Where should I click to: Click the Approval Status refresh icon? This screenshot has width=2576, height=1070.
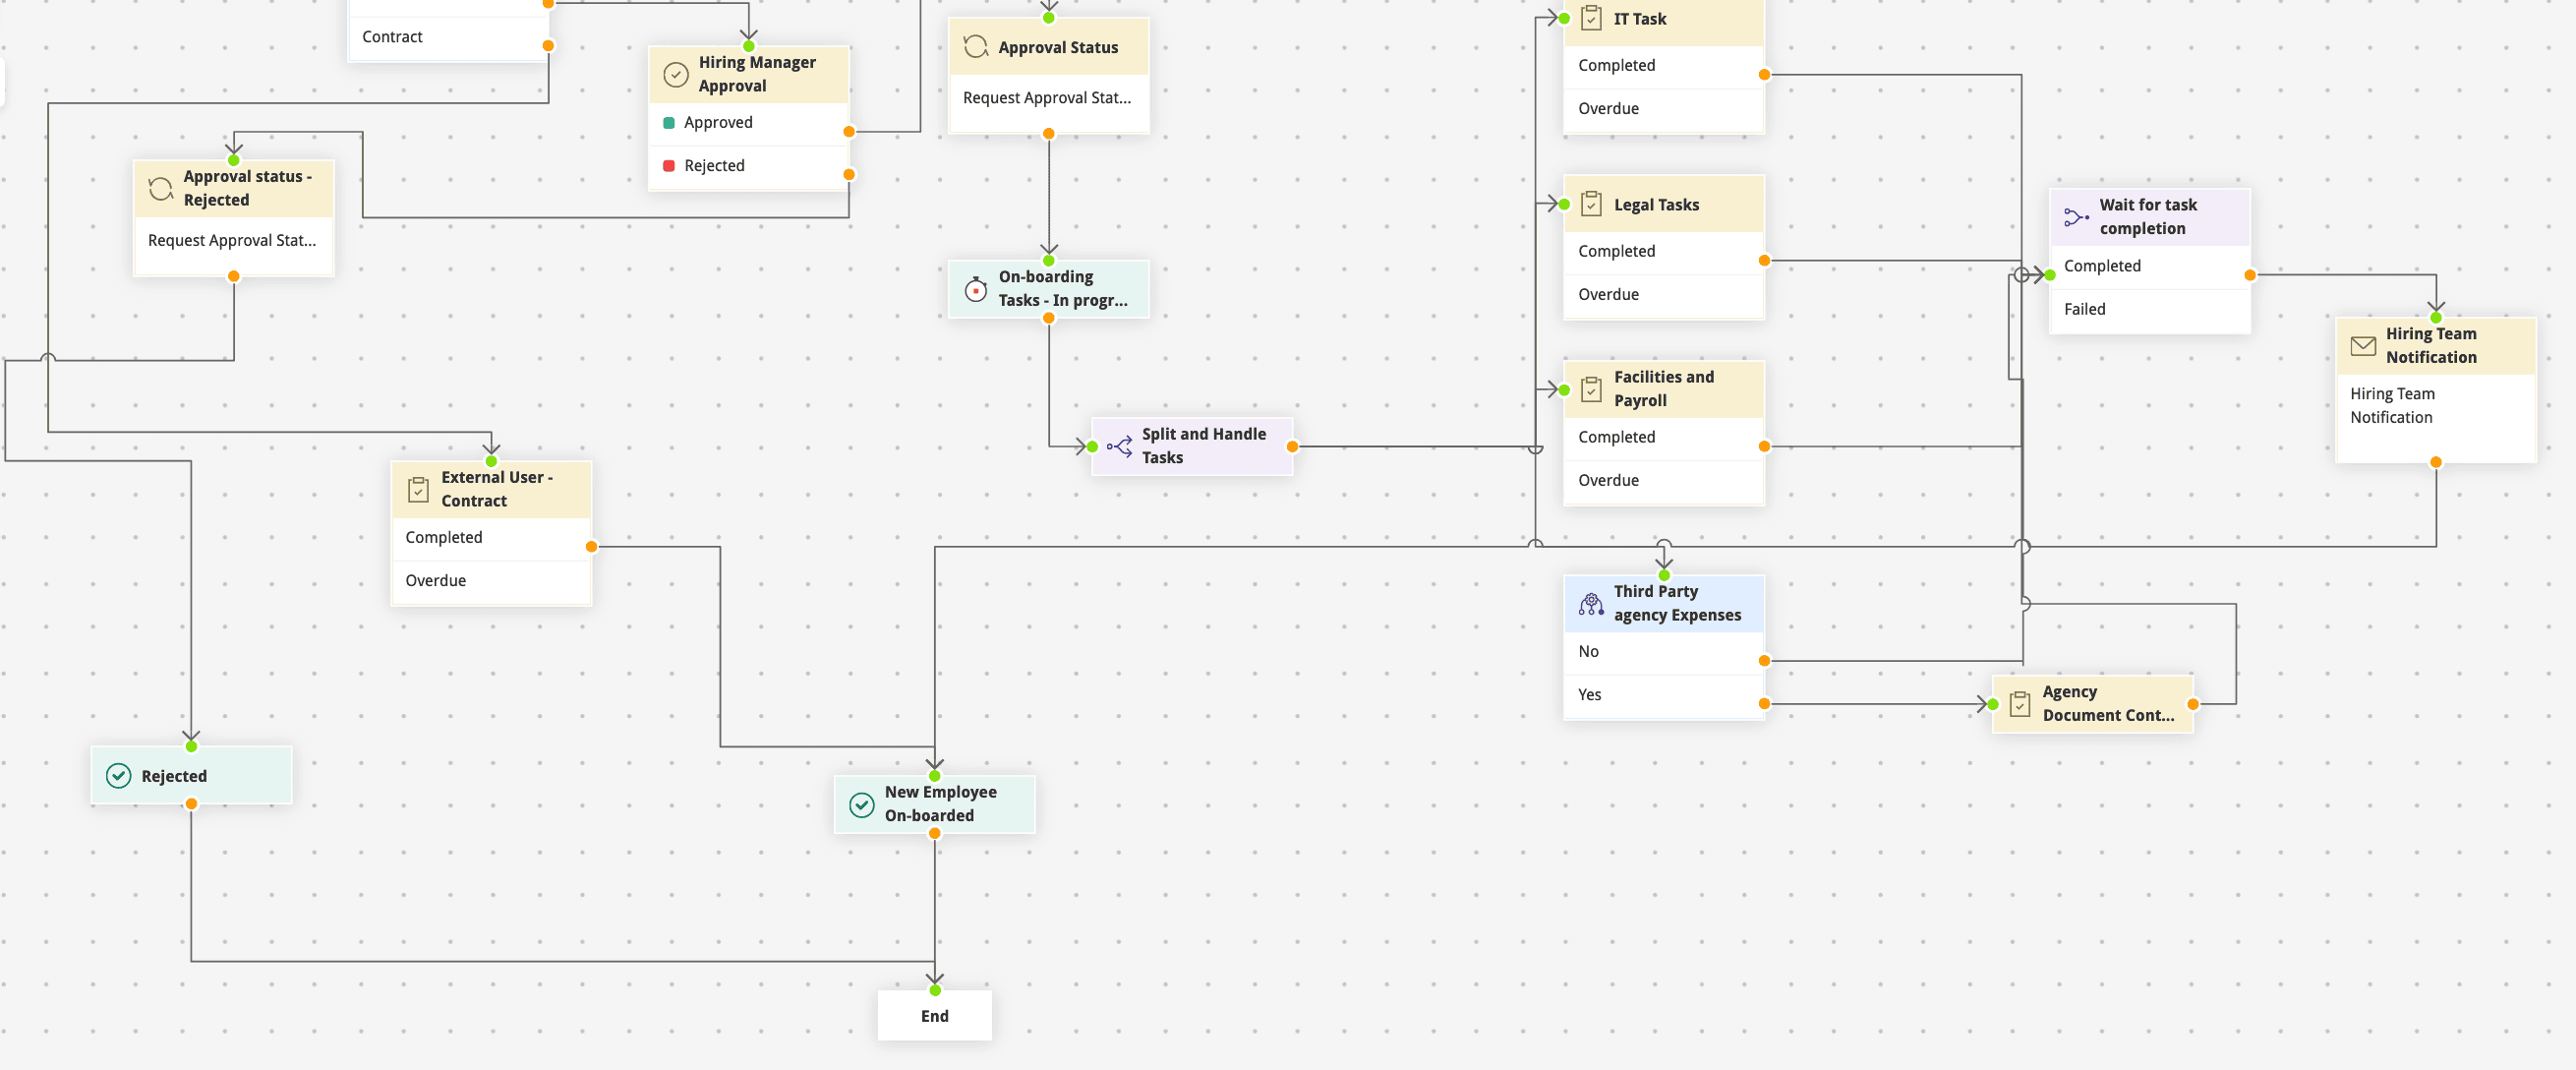tap(975, 47)
